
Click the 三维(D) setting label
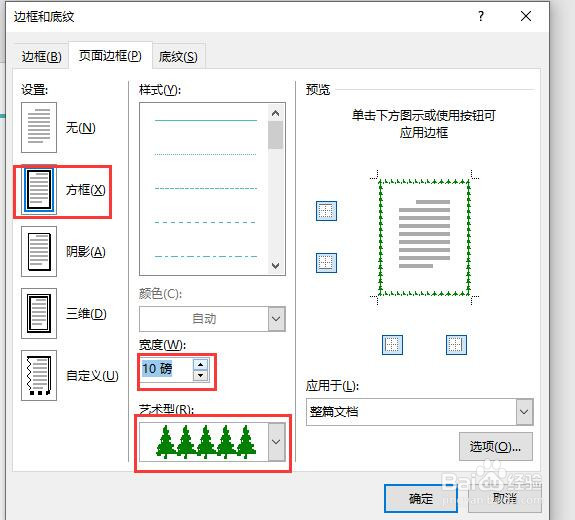click(x=87, y=314)
